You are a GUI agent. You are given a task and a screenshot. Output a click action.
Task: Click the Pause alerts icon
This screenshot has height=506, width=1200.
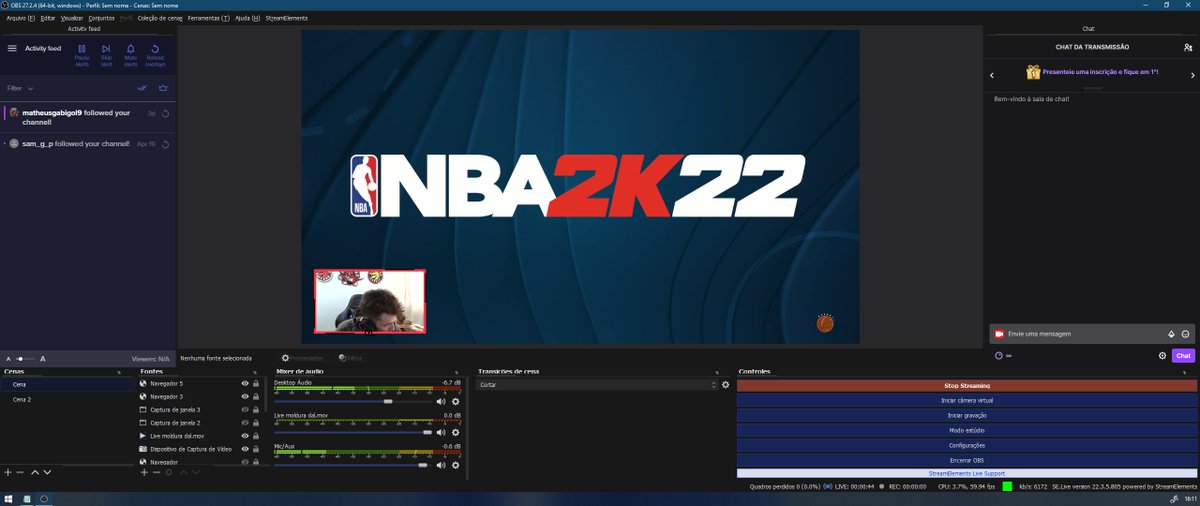[x=82, y=48]
